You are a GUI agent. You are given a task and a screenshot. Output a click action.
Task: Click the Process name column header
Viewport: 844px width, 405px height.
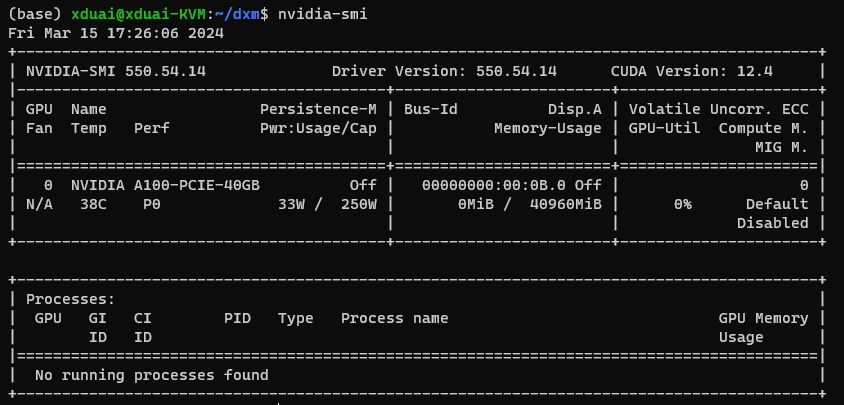[394, 318]
